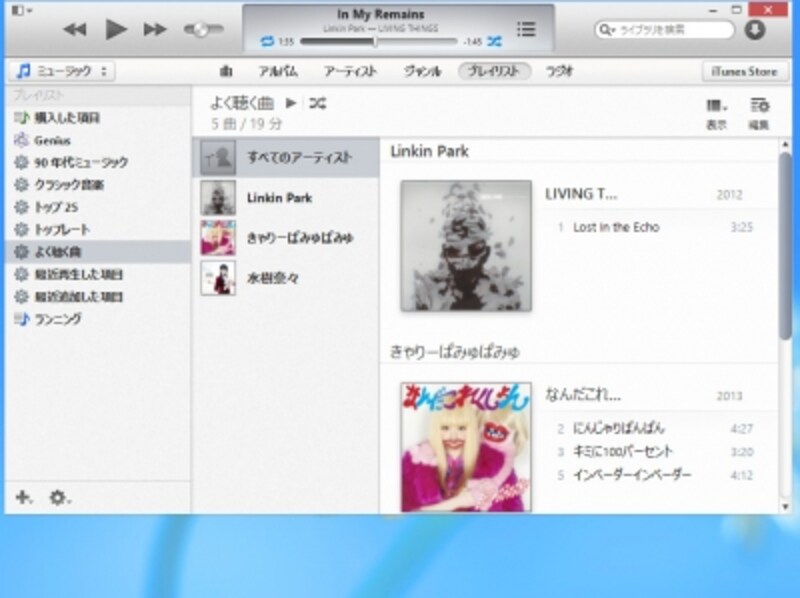Toggle shuffle icon in now playing
This screenshot has width=800, height=598.
tap(494, 41)
